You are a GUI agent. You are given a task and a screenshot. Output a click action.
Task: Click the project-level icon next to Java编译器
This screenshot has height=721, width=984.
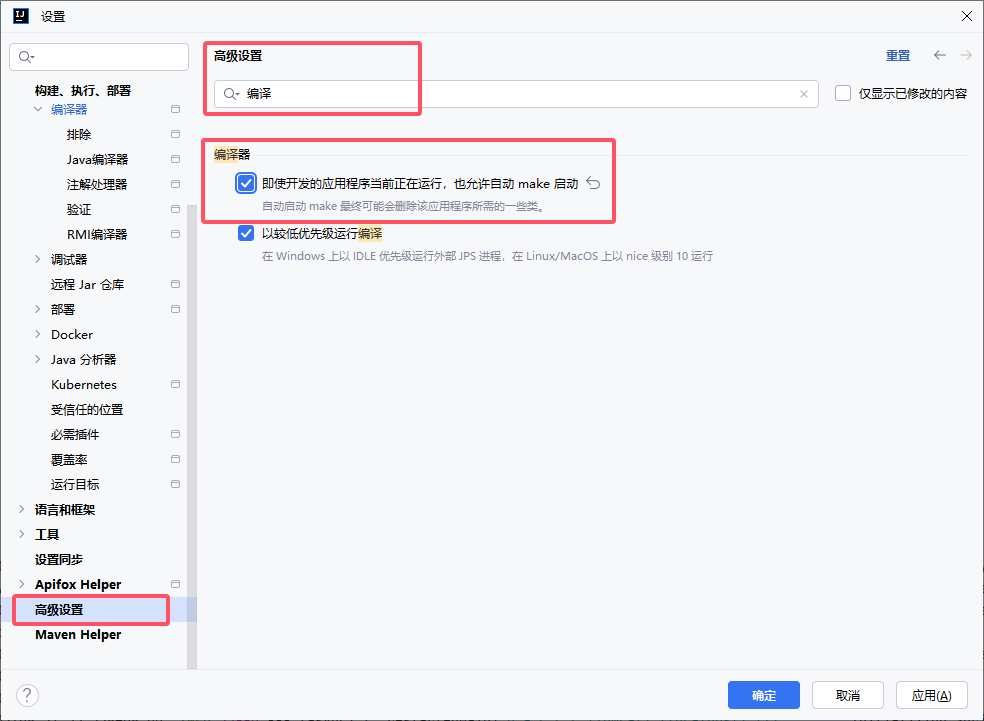(175, 159)
